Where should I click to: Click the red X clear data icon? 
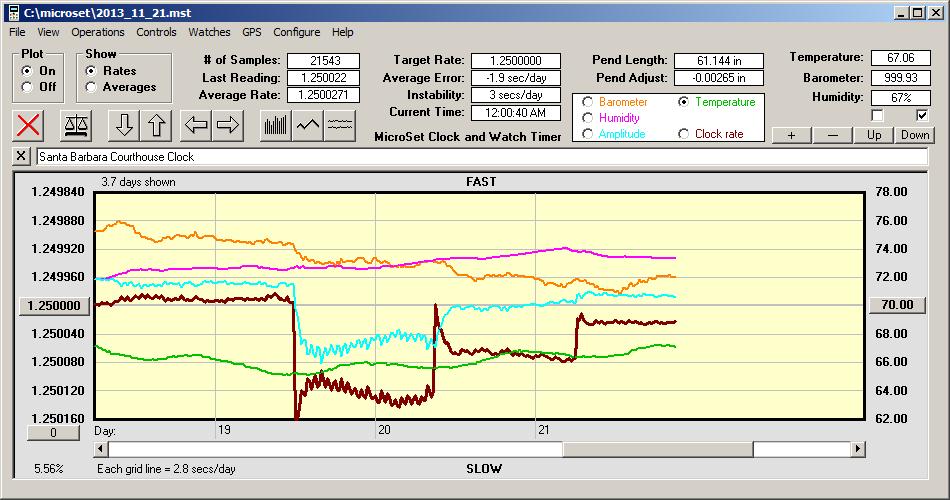pos(28,125)
